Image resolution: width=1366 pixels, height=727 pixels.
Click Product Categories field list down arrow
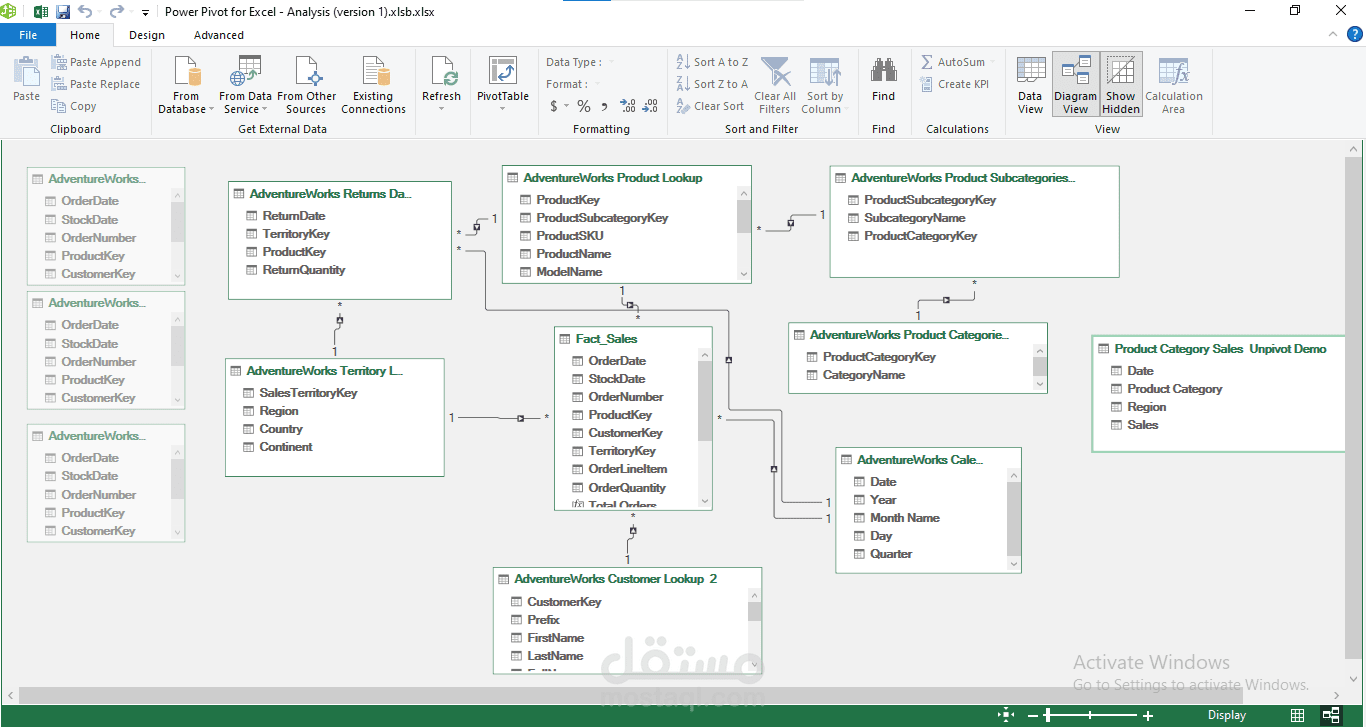(1040, 384)
